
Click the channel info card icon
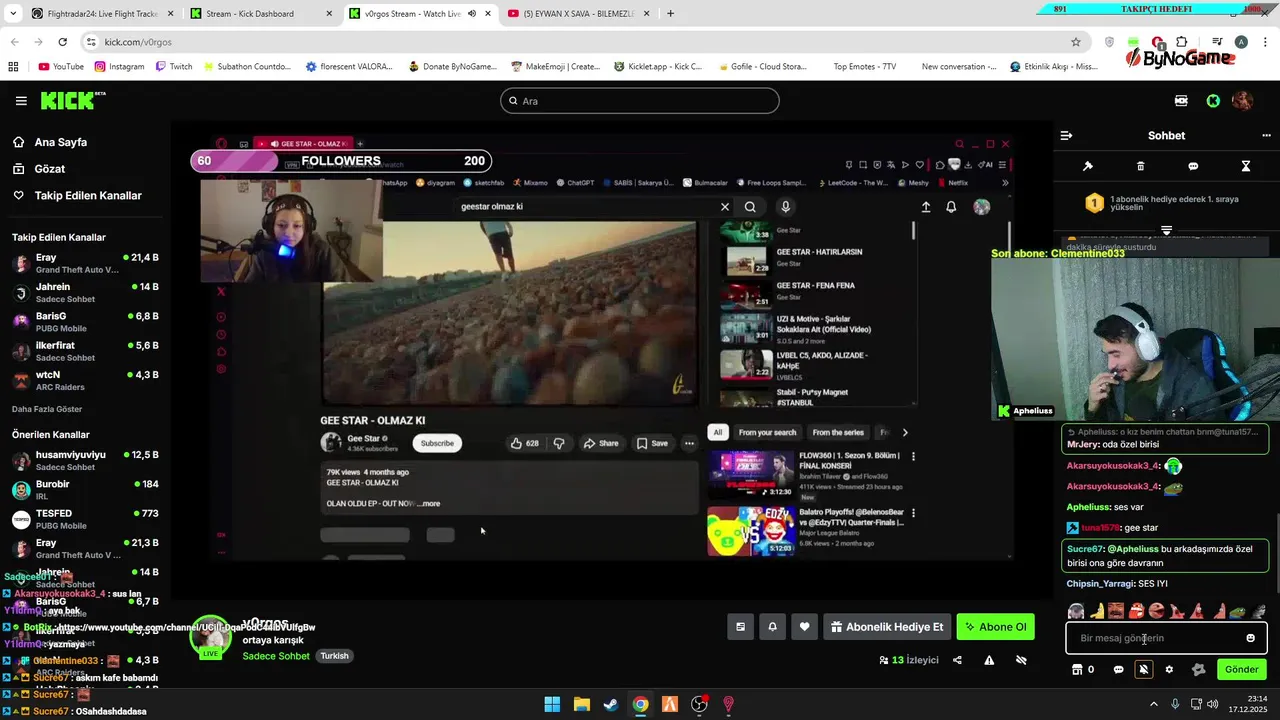tap(740, 627)
